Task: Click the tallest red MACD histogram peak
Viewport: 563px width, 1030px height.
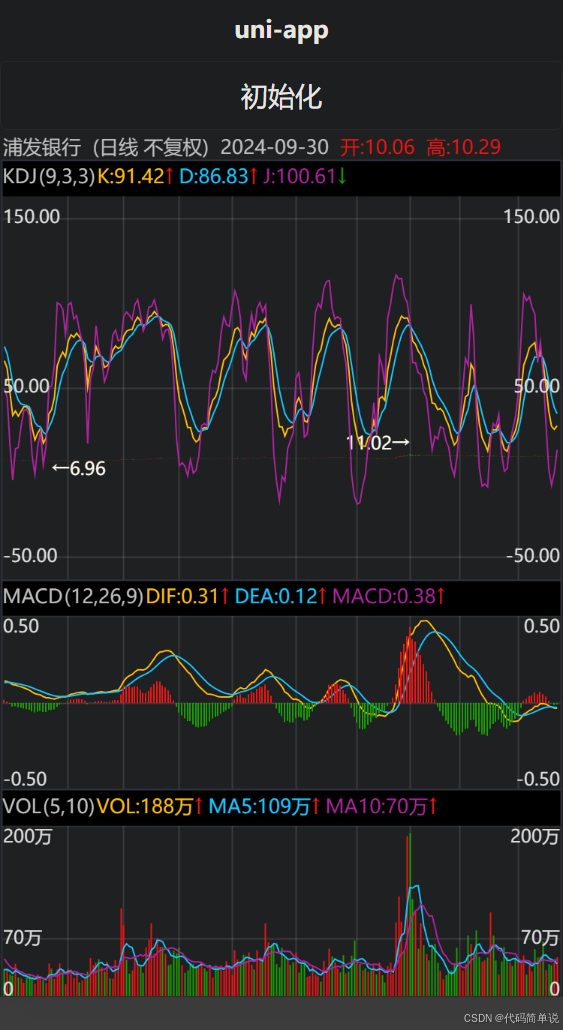Action: [411, 663]
